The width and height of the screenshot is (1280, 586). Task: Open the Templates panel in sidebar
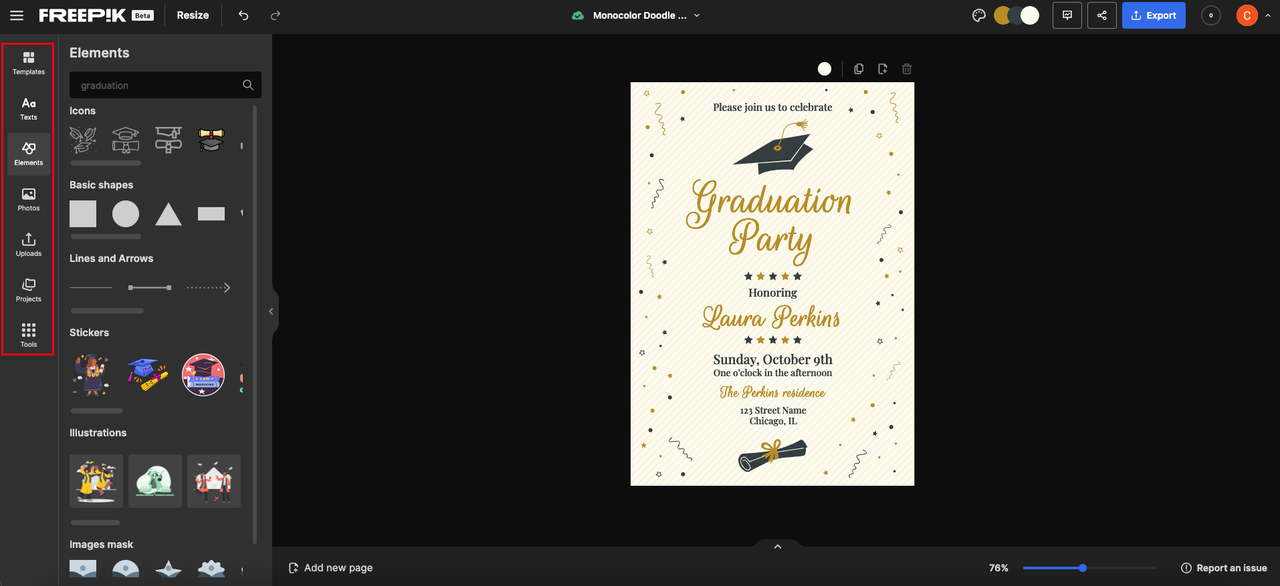(x=28, y=64)
